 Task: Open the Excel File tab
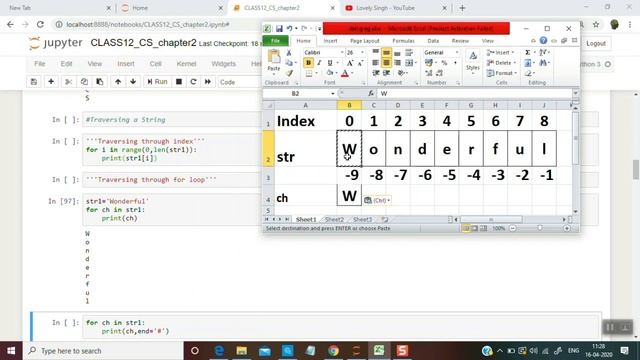(x=276, y=41)
